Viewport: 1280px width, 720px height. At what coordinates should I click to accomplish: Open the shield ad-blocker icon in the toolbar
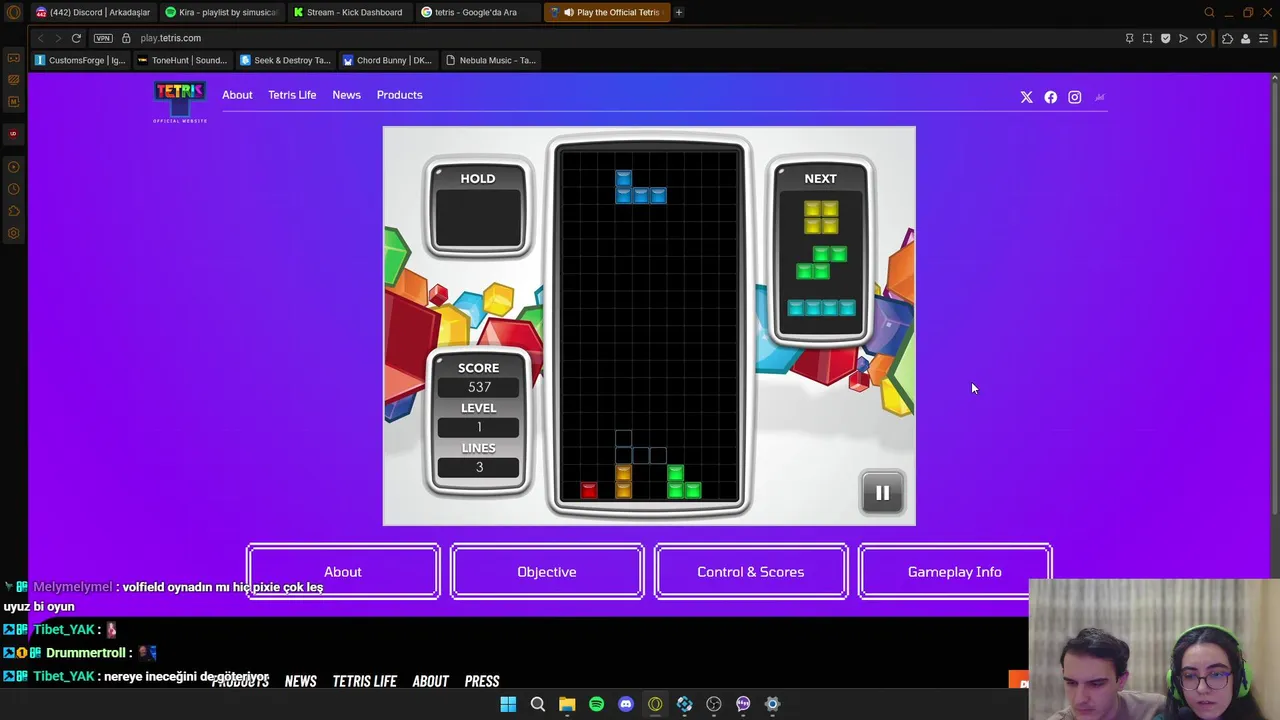pyautogui.click(x=1165, y=38)
